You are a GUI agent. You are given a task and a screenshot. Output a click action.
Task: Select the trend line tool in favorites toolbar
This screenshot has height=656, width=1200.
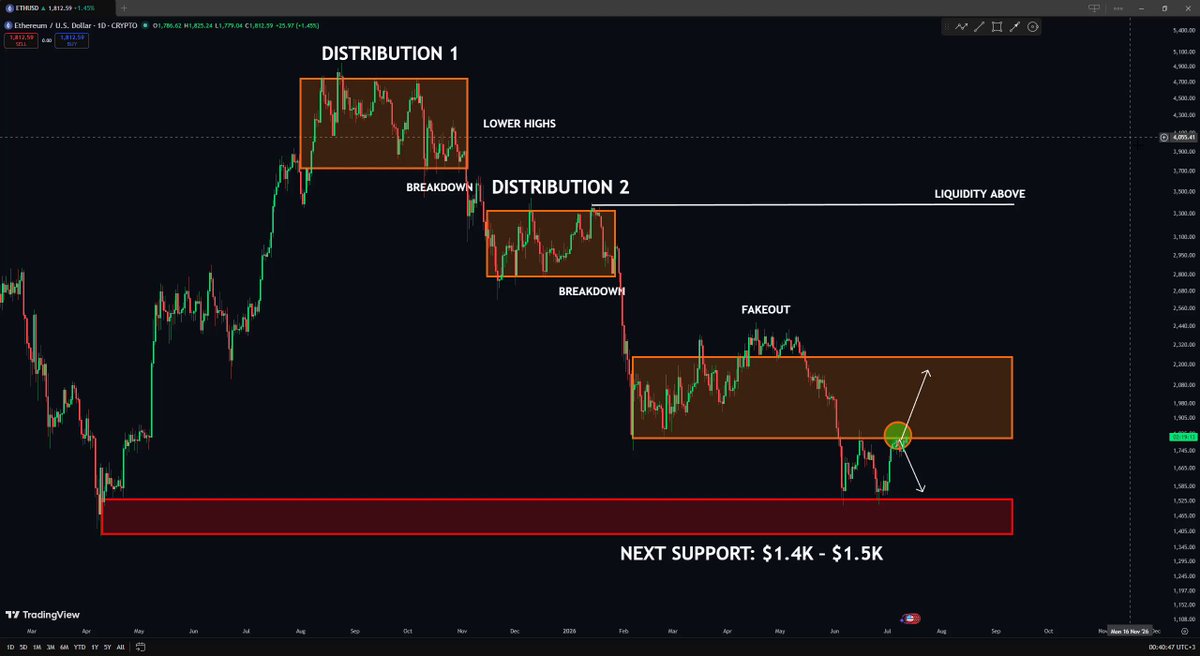point(979,27)
